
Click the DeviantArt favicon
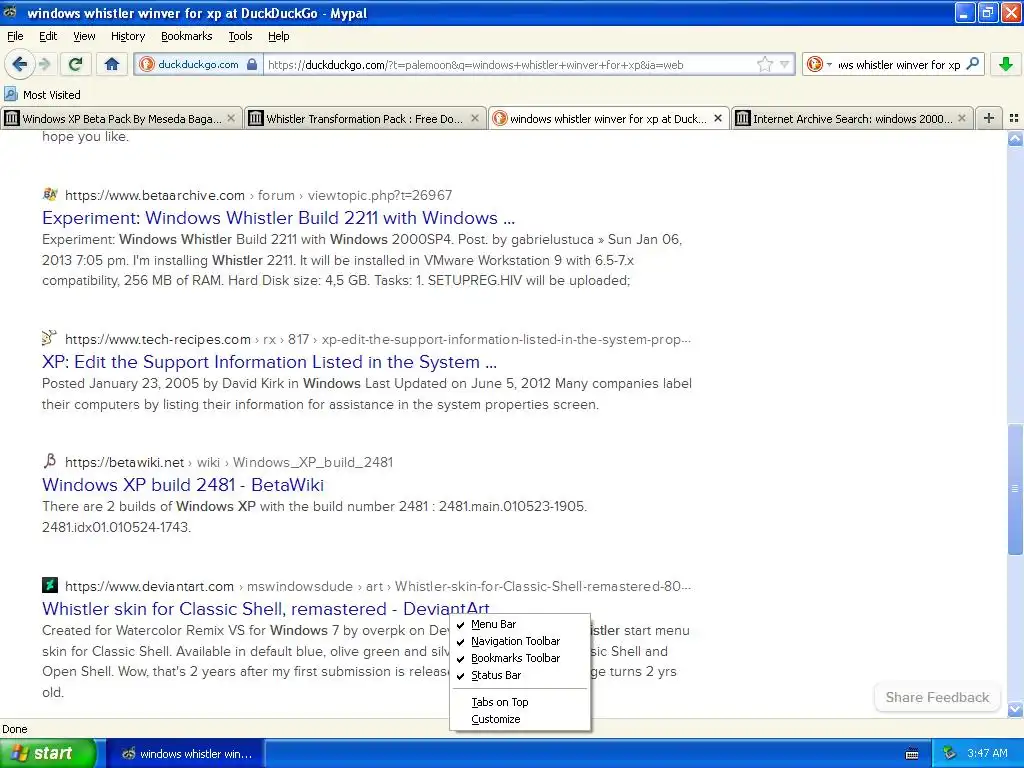pos(50,585)
